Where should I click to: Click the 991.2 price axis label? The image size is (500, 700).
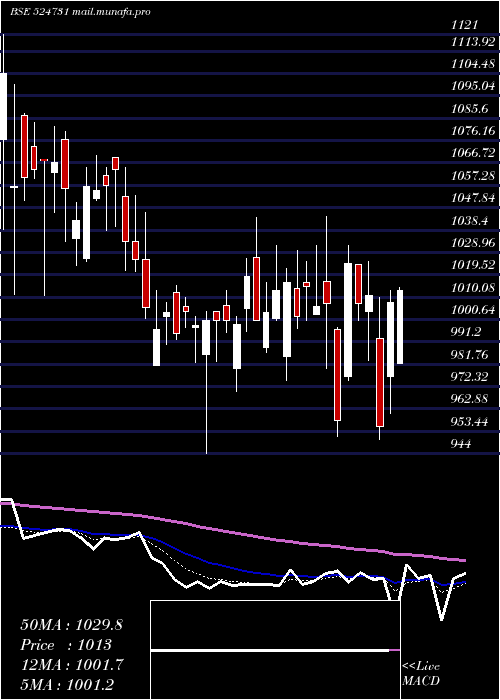click(x=467, y=332)
